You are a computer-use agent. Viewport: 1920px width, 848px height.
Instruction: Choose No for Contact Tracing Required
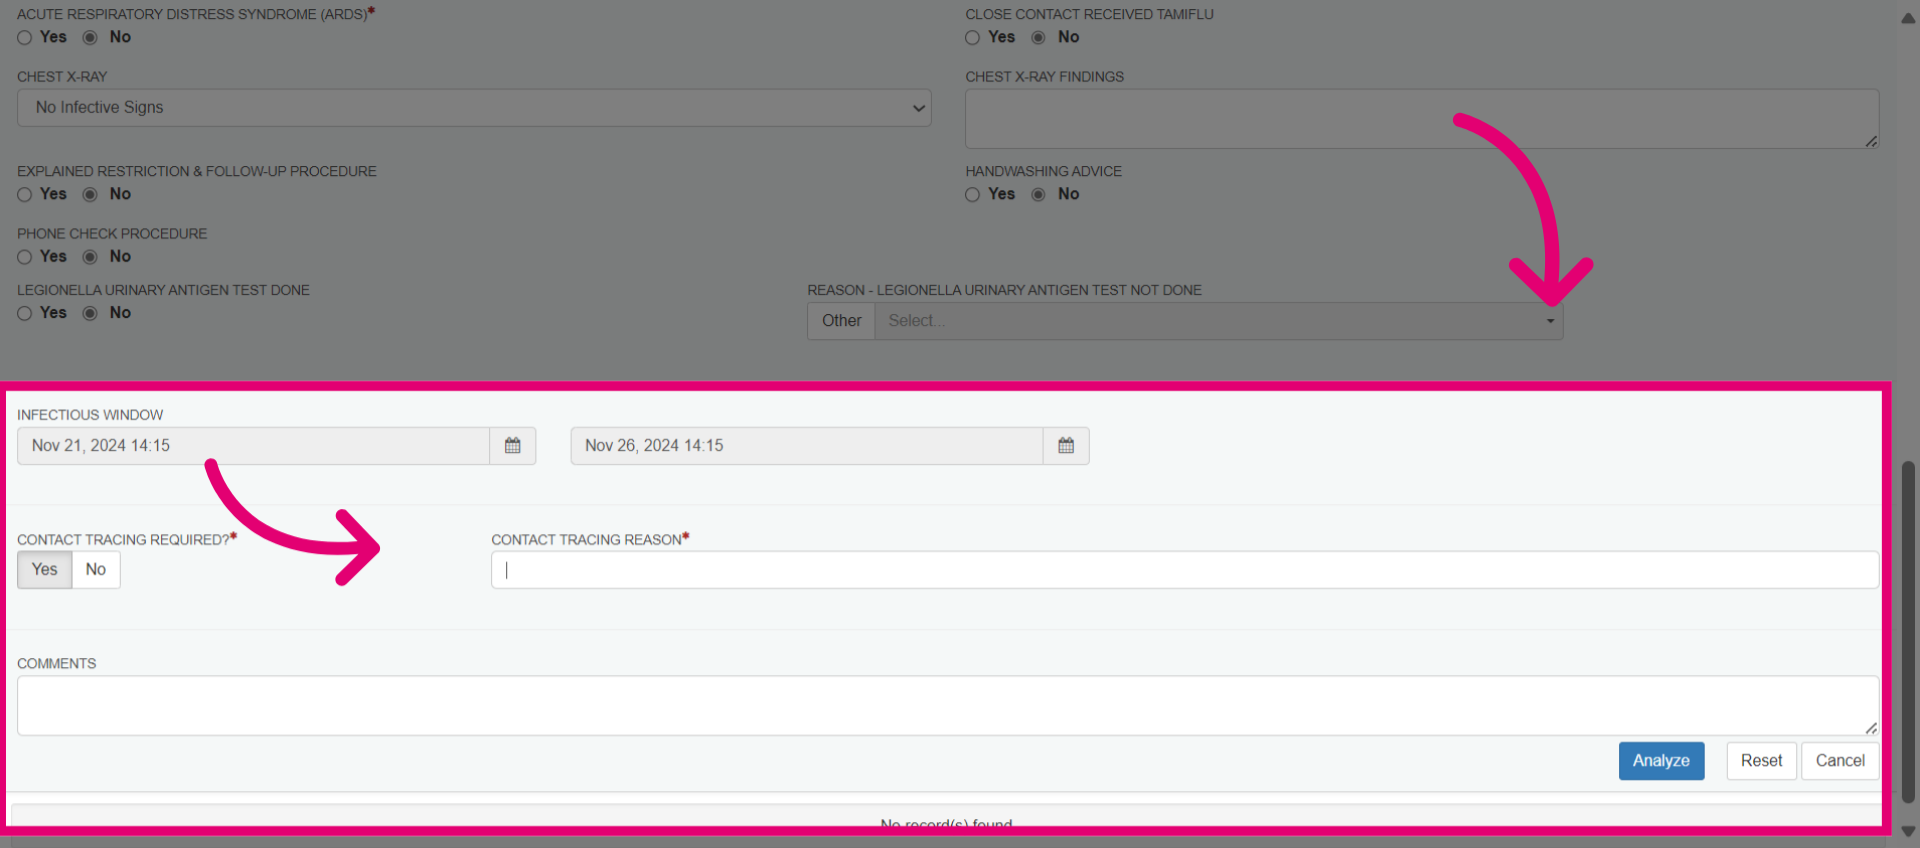pos(96,570)
